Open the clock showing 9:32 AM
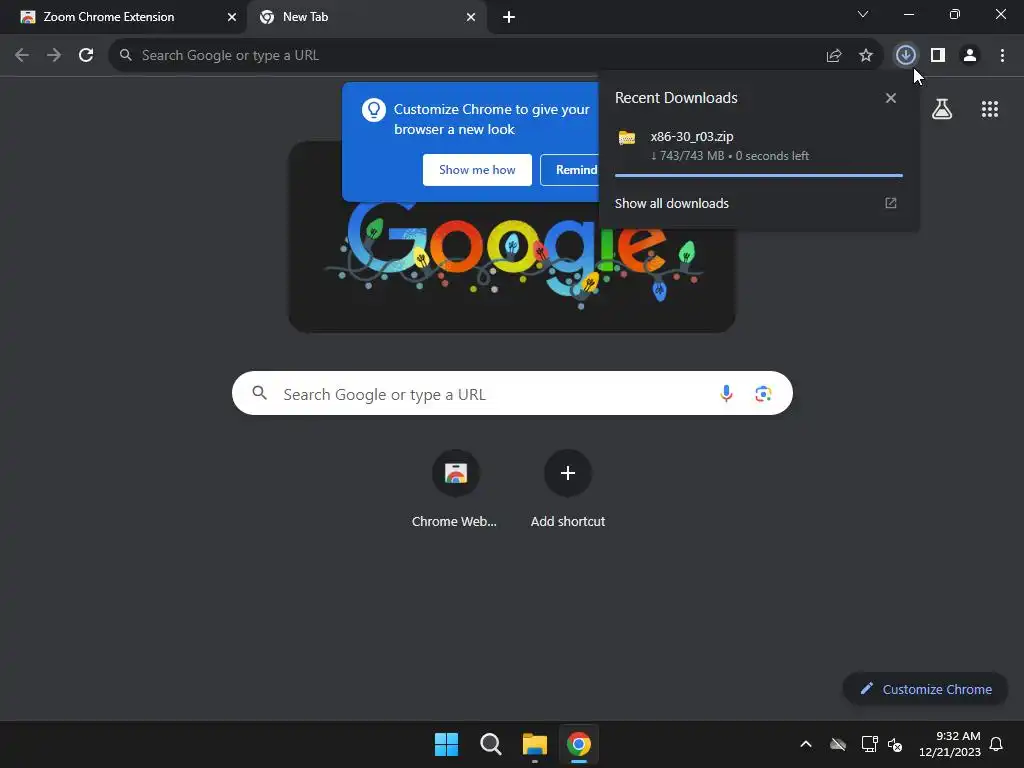1024x768 pixels. (x=950, y=744)
